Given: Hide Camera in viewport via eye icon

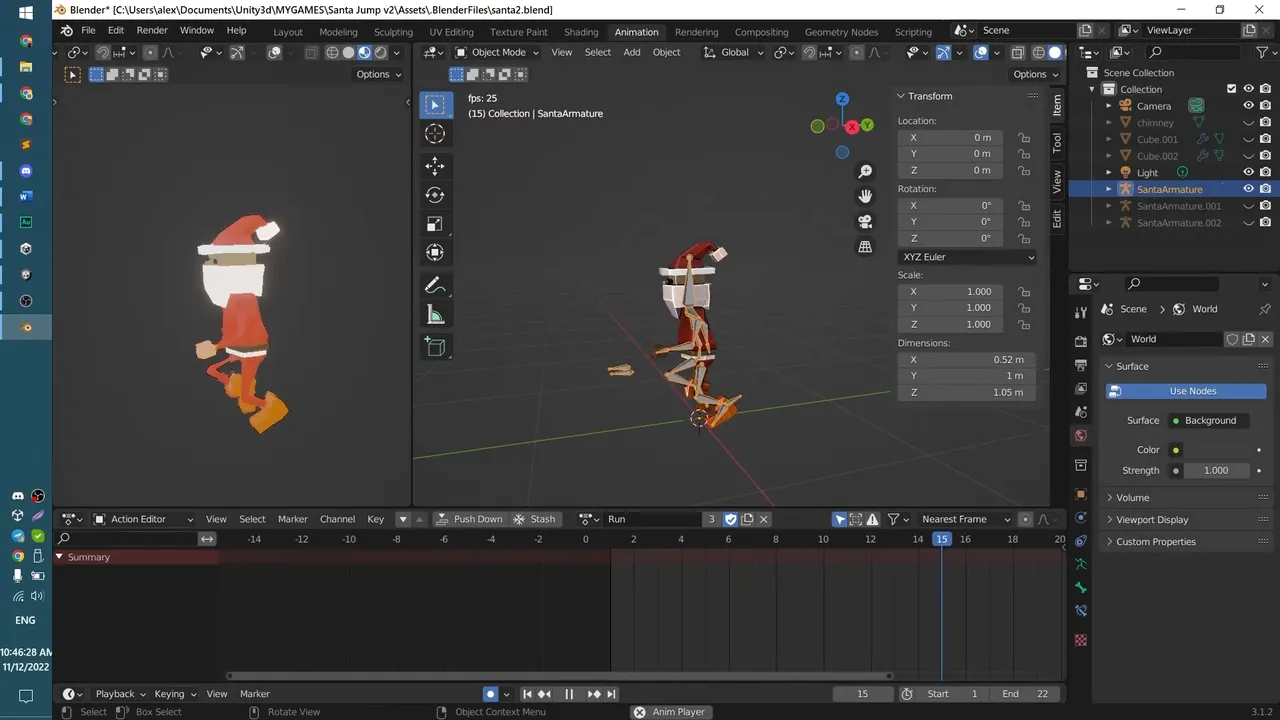Looking at the screenshot, I should coord(1248,105).
